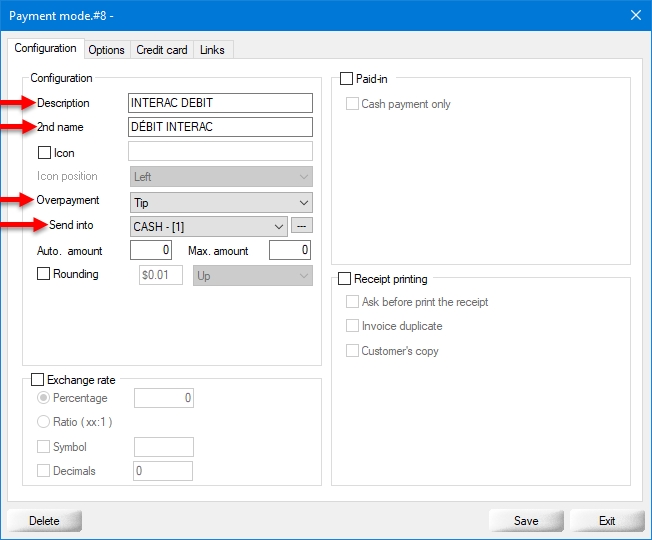Click the Description field with INTERAC DEBIT
The width and height of the screenshot is (652, 540).
pos(220,103)
